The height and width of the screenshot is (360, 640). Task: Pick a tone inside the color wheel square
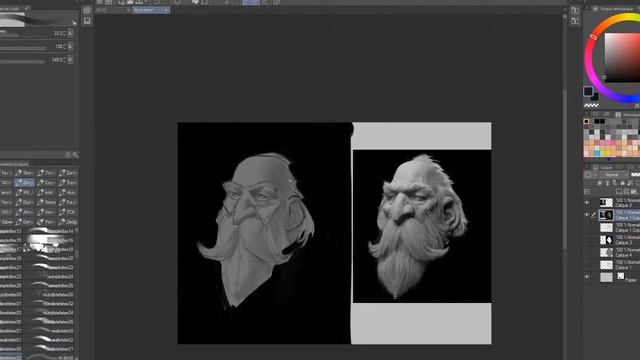click(x=622, y=57)
